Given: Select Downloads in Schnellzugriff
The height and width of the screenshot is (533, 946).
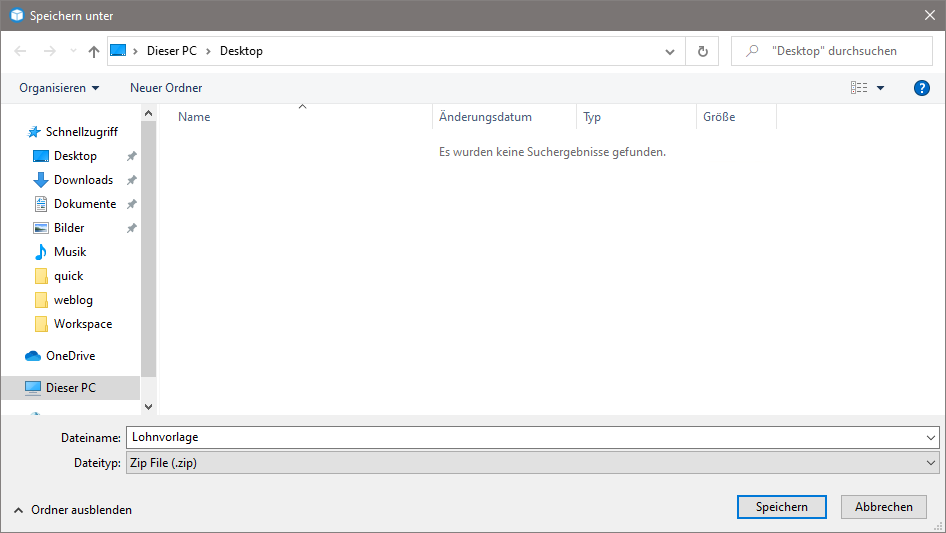Looking at the screenshot, I should (83, 180).
